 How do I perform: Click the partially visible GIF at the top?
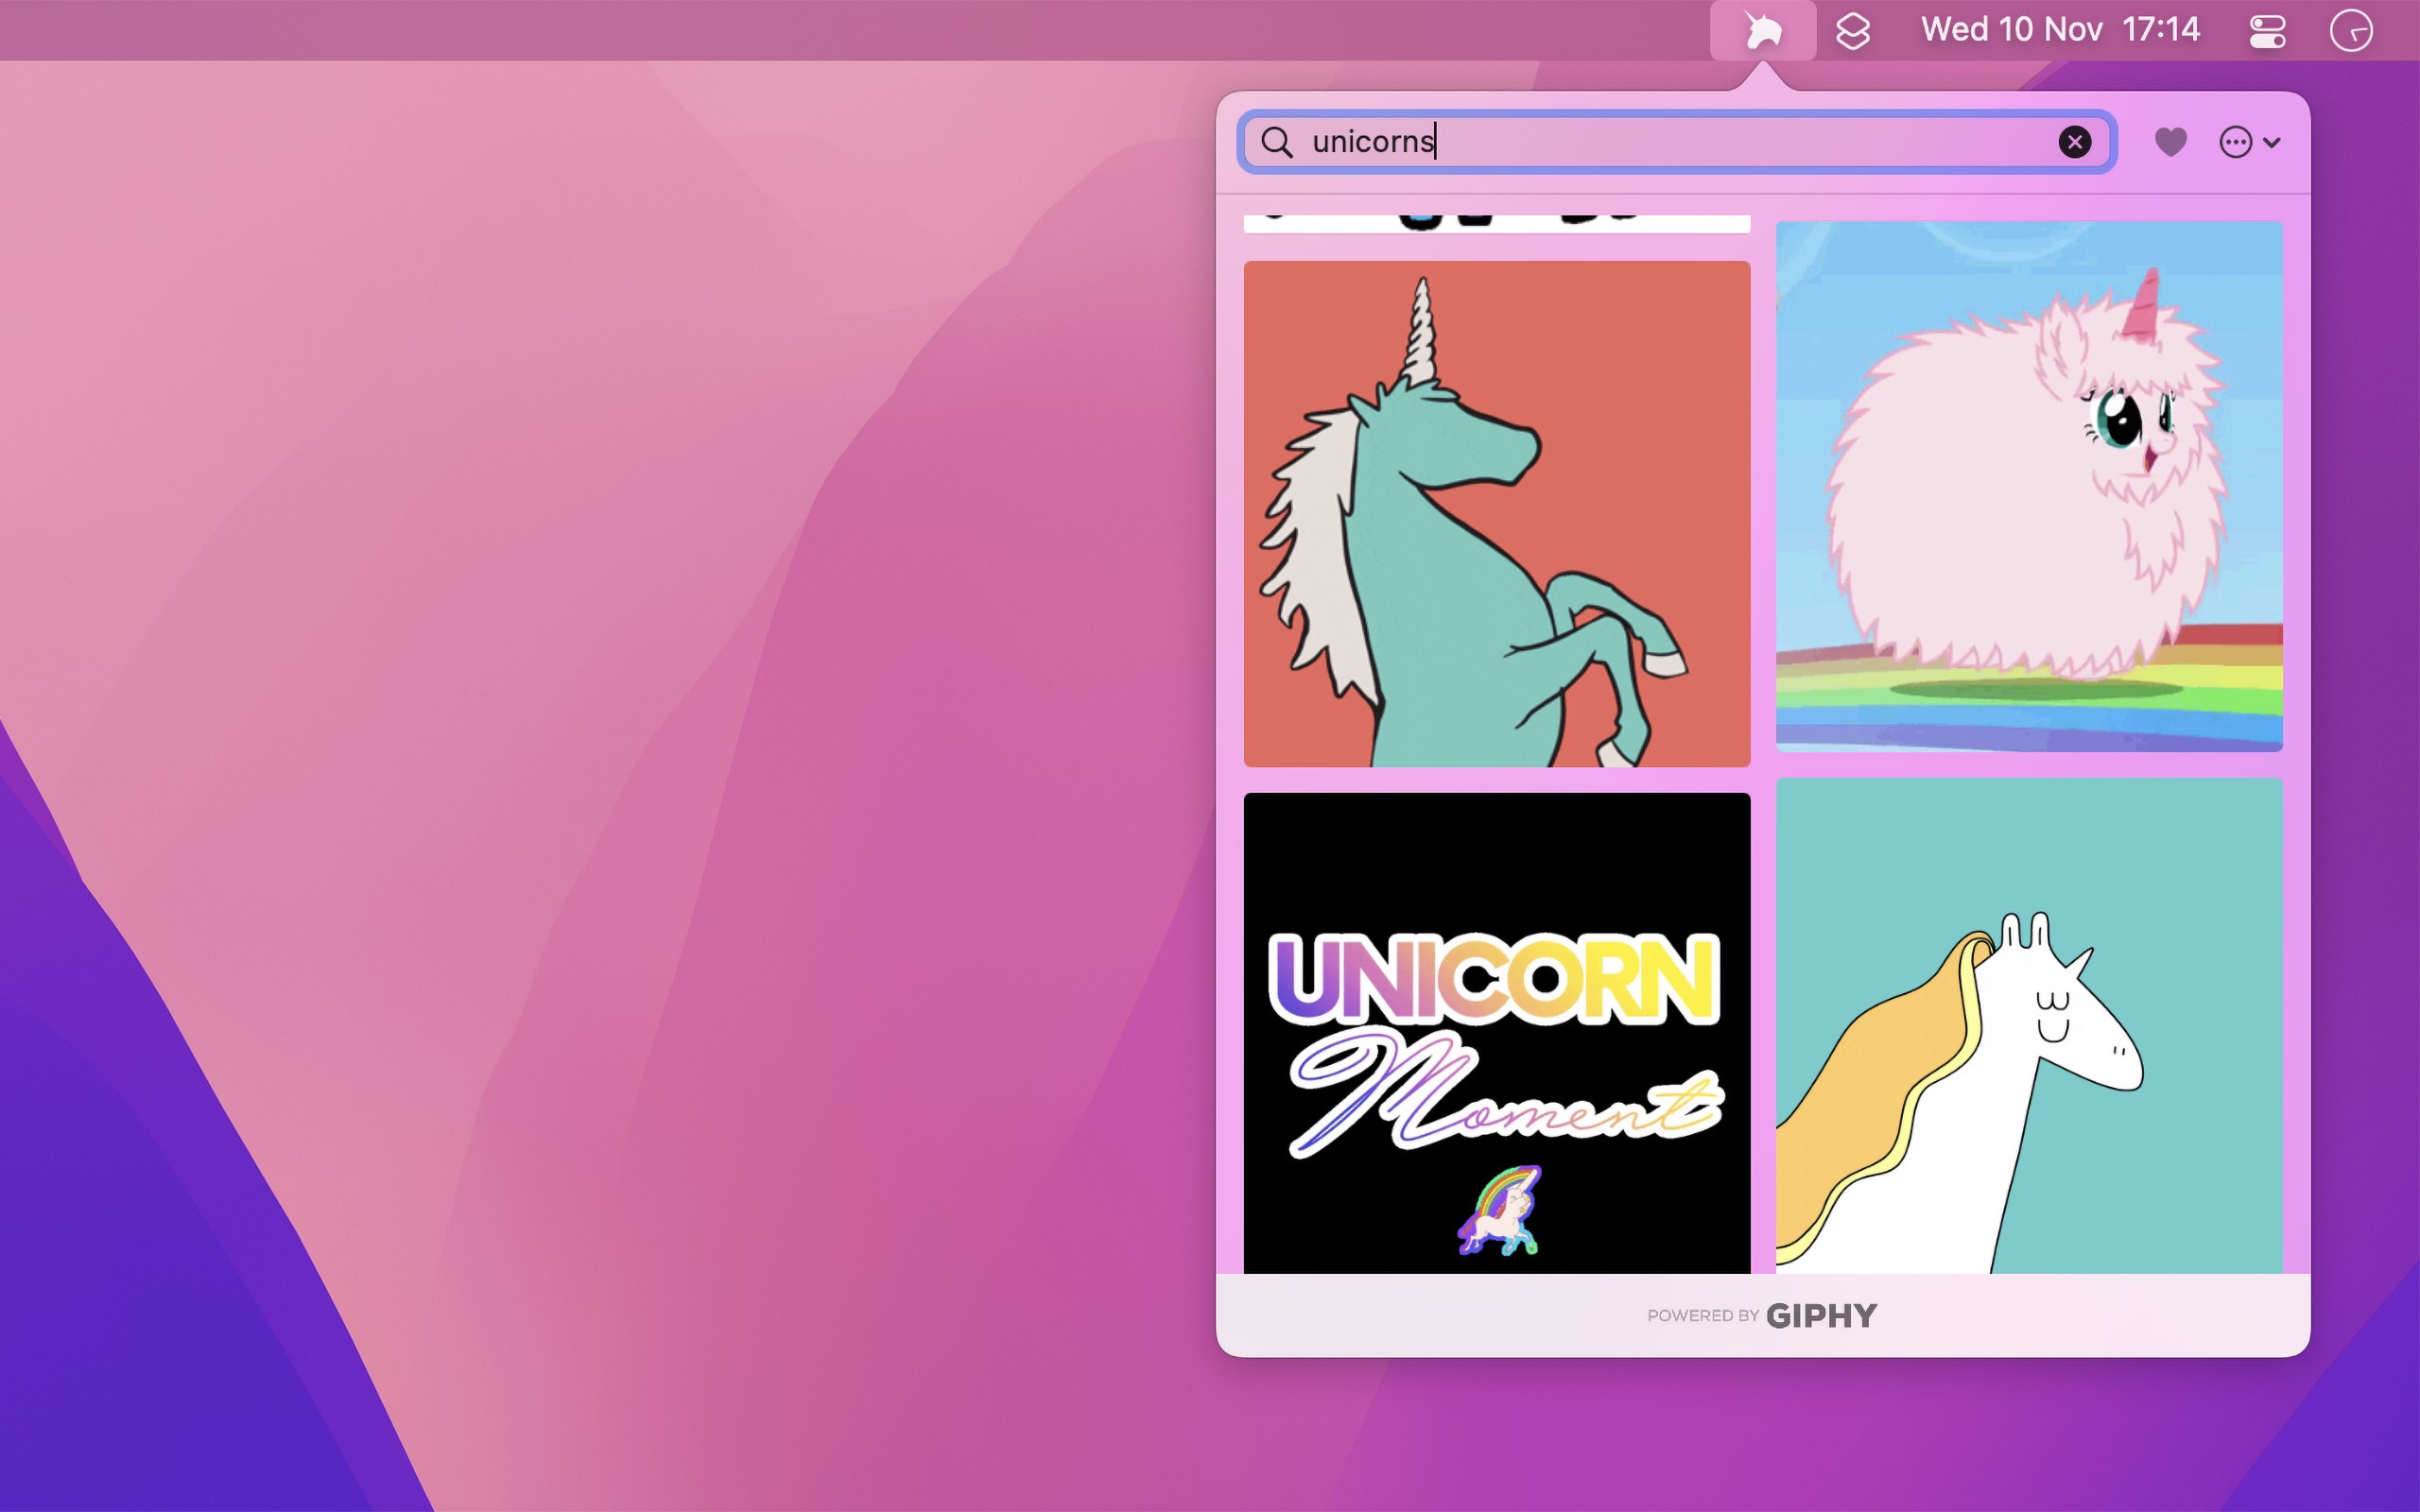click(1496, 222)
